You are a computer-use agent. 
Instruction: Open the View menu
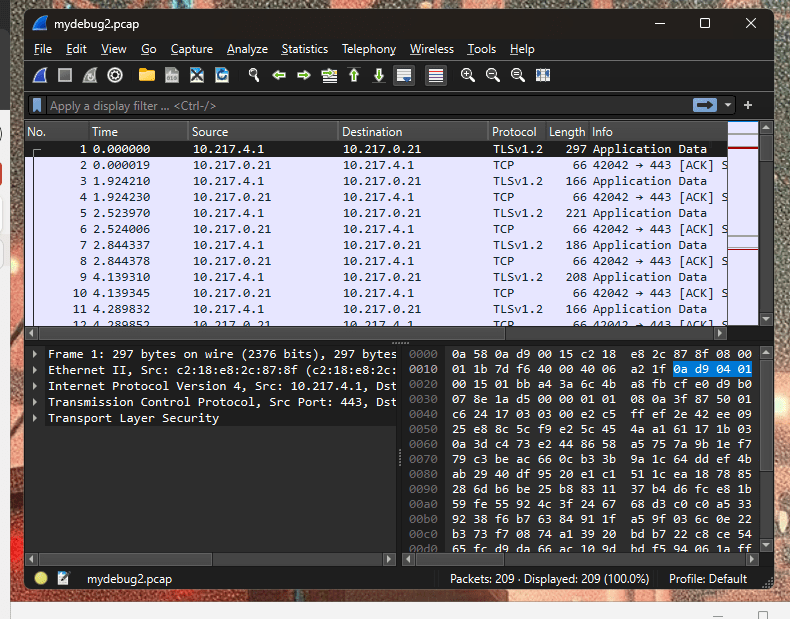[113, 49]
